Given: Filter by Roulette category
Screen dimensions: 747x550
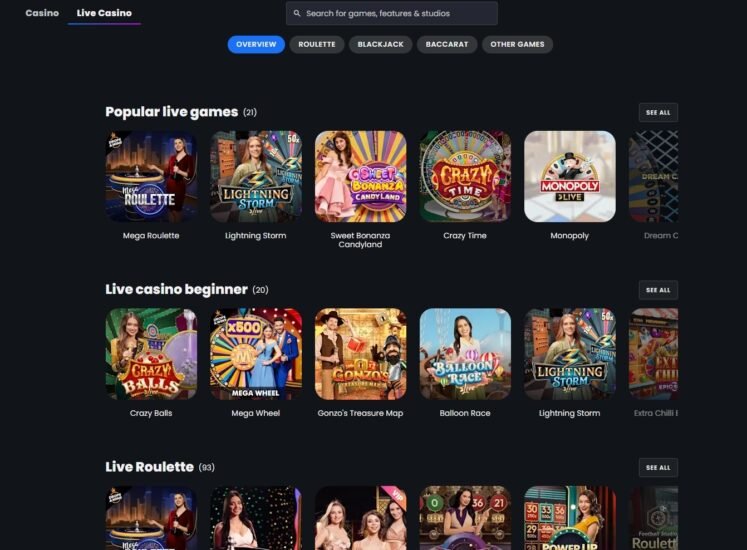Looking at the screenshot, I should point(317,44).
